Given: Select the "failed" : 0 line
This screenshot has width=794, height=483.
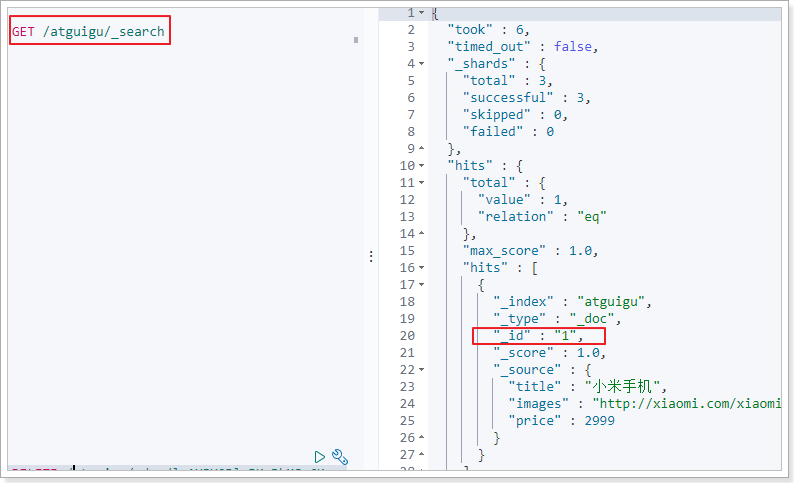Looking at the screenshot, I should tap(508, 132).
